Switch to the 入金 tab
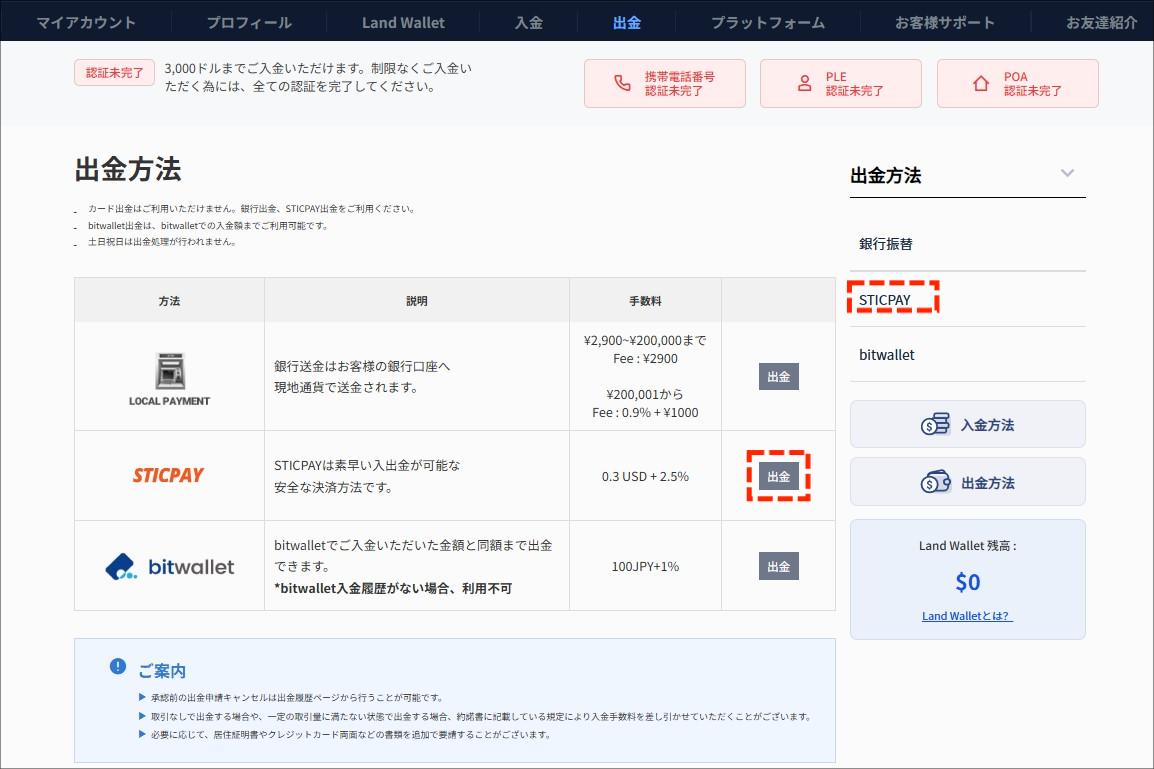This screenshot has height=769, width=1154. tap(528, 20)
